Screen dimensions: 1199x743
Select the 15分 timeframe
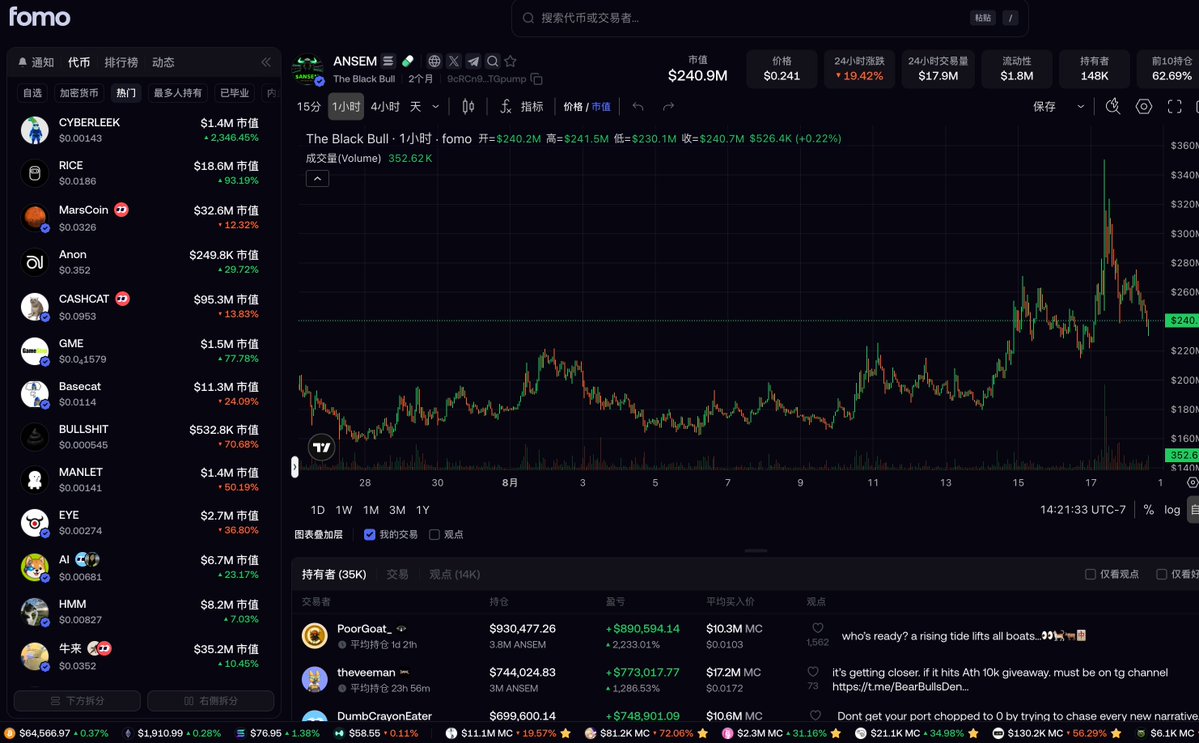tap(309, 107)
